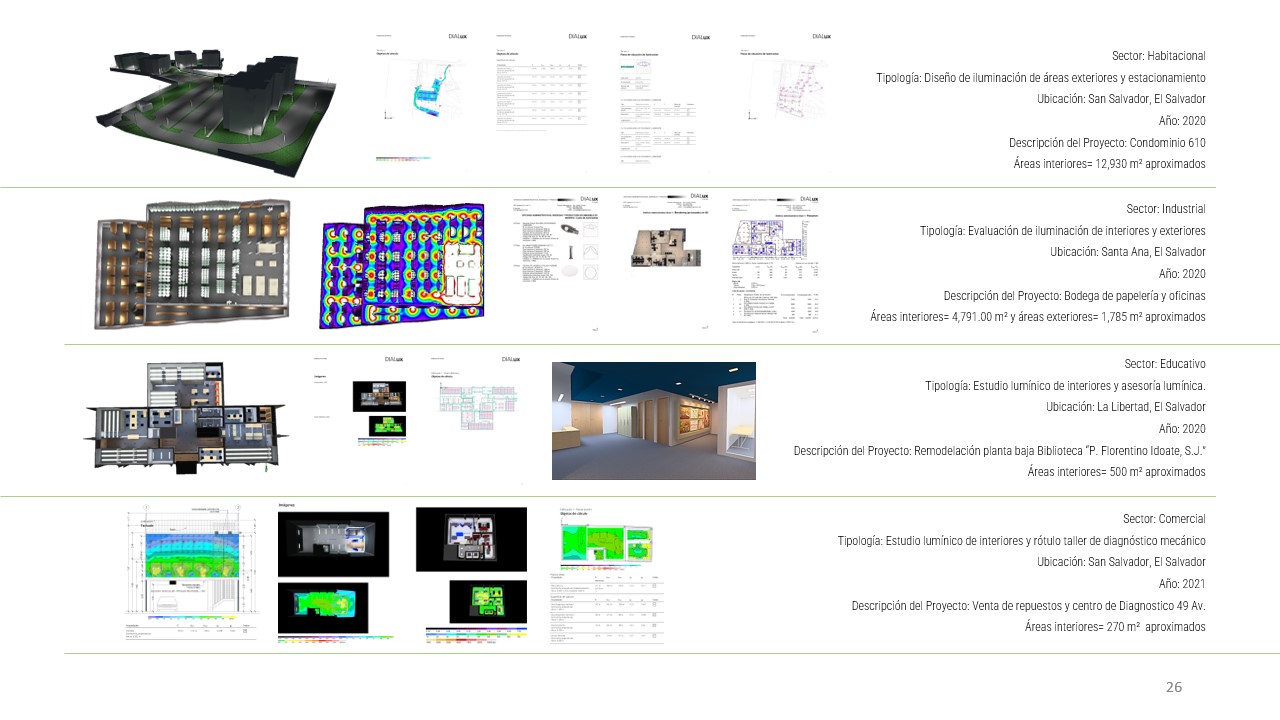The width and height of the screenshot is (1280, 720).
Task: Select the tubular luminaire icon in the fixture list
Action: pos(571,252)
